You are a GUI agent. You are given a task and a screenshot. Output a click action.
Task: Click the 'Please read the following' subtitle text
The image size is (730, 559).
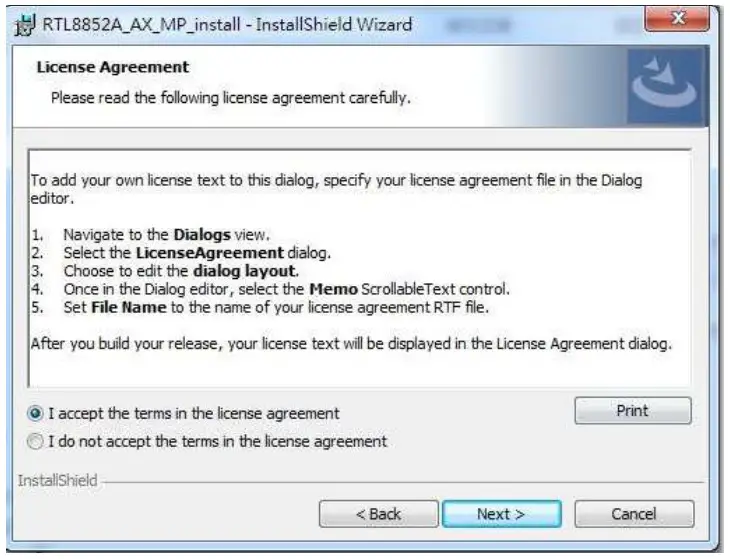(230, 98)
